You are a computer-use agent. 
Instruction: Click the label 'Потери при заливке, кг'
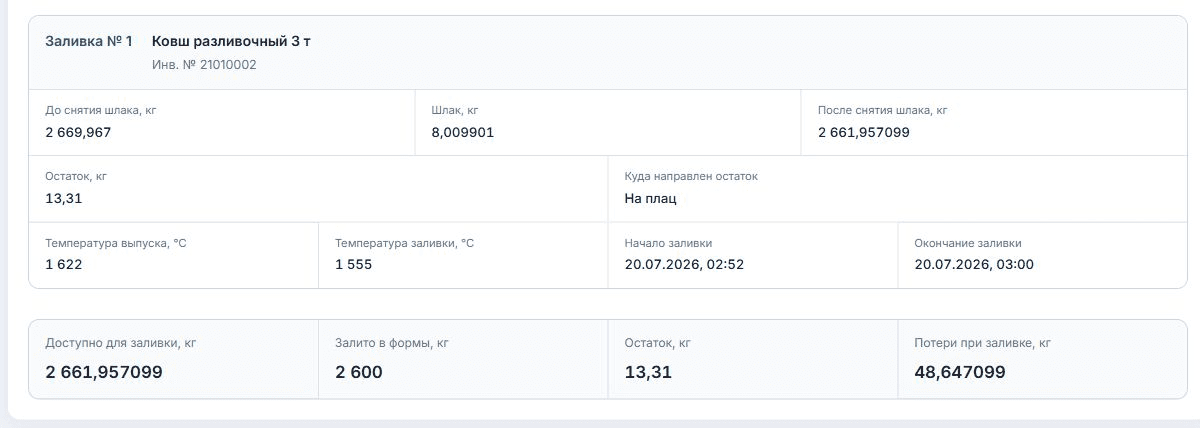click(x=982, y=343)
